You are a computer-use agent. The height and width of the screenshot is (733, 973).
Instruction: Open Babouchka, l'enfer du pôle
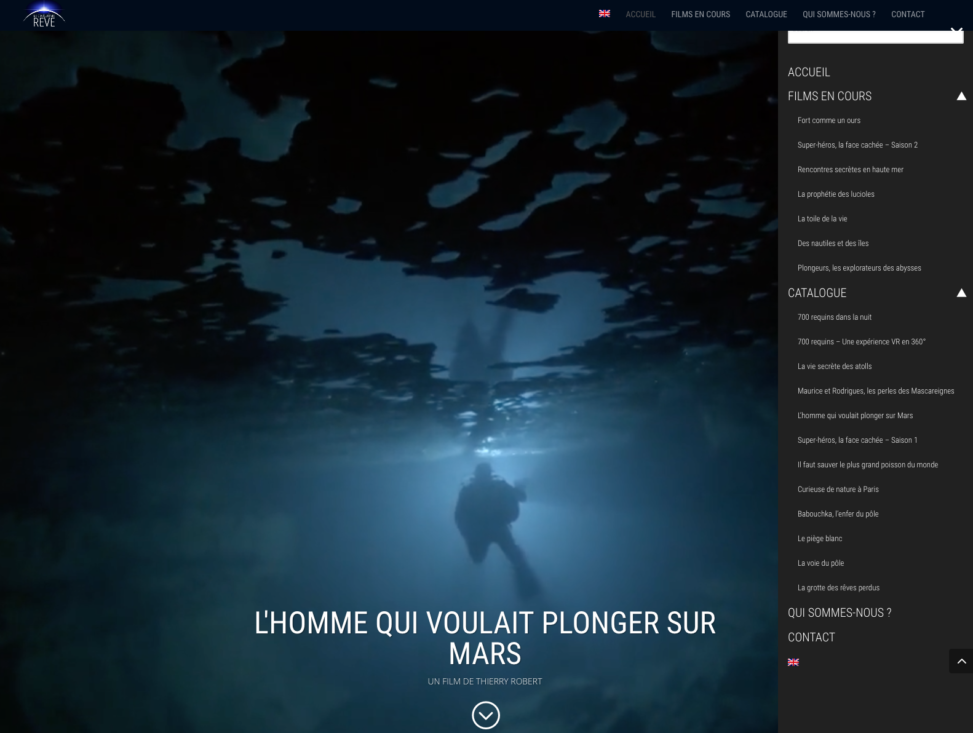click(838, 514)
